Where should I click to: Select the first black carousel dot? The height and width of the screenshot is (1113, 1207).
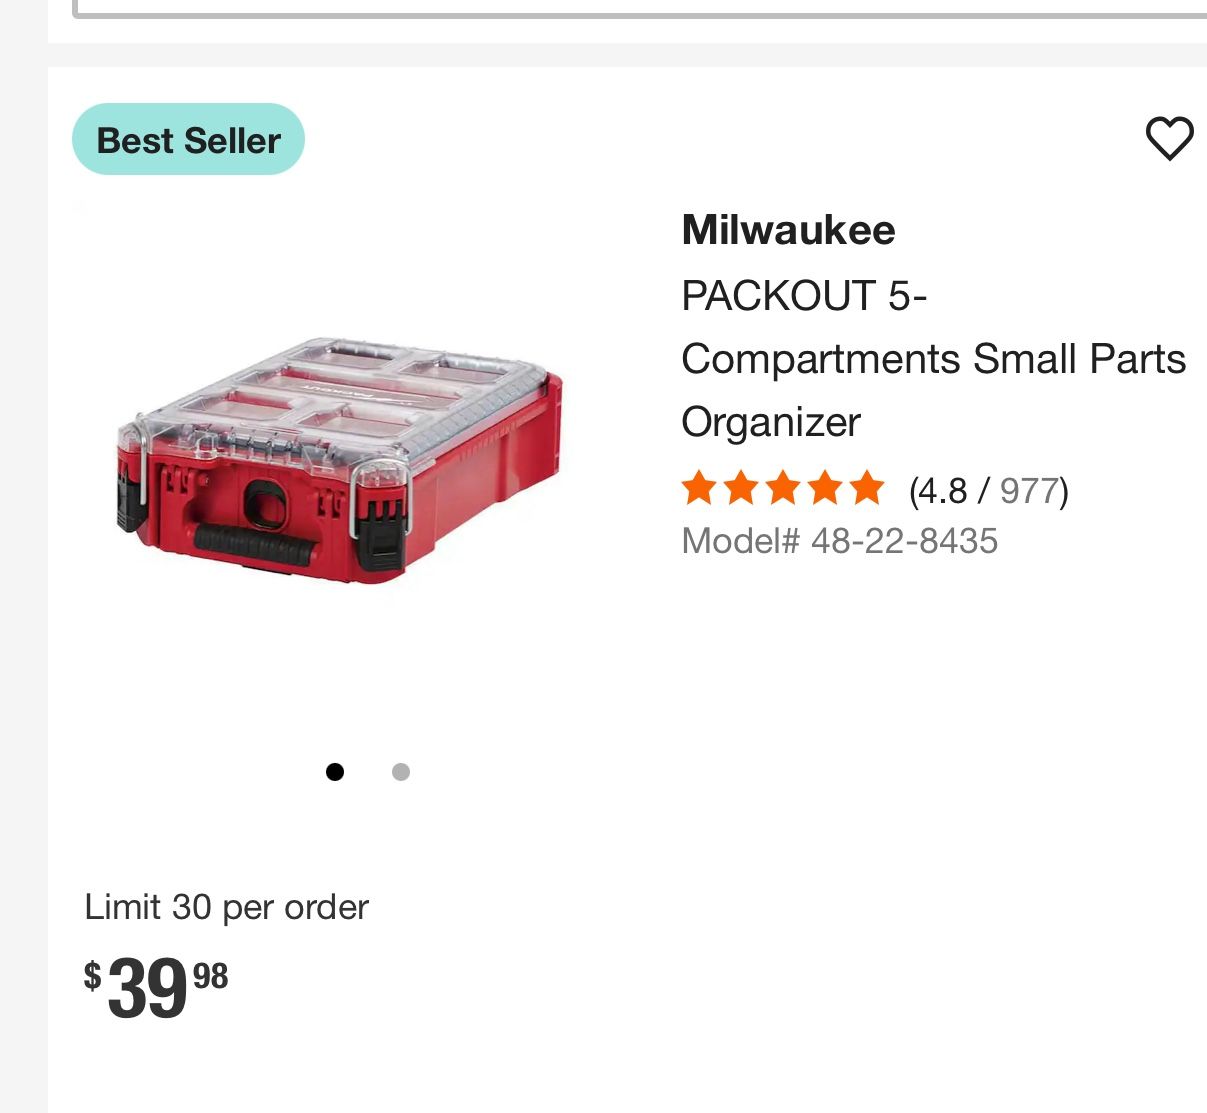[x=335, y=772]
